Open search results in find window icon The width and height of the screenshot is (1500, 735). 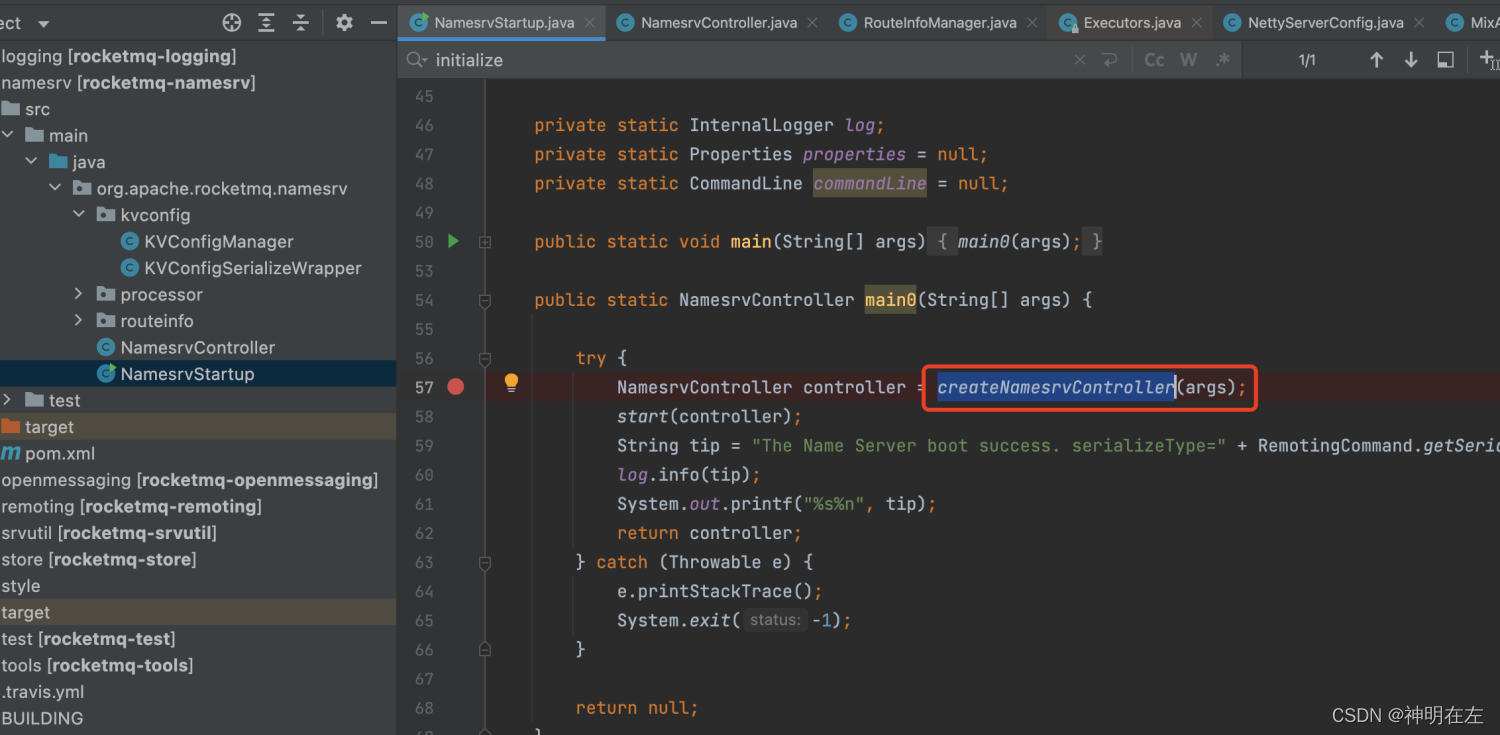[1445, 60]
